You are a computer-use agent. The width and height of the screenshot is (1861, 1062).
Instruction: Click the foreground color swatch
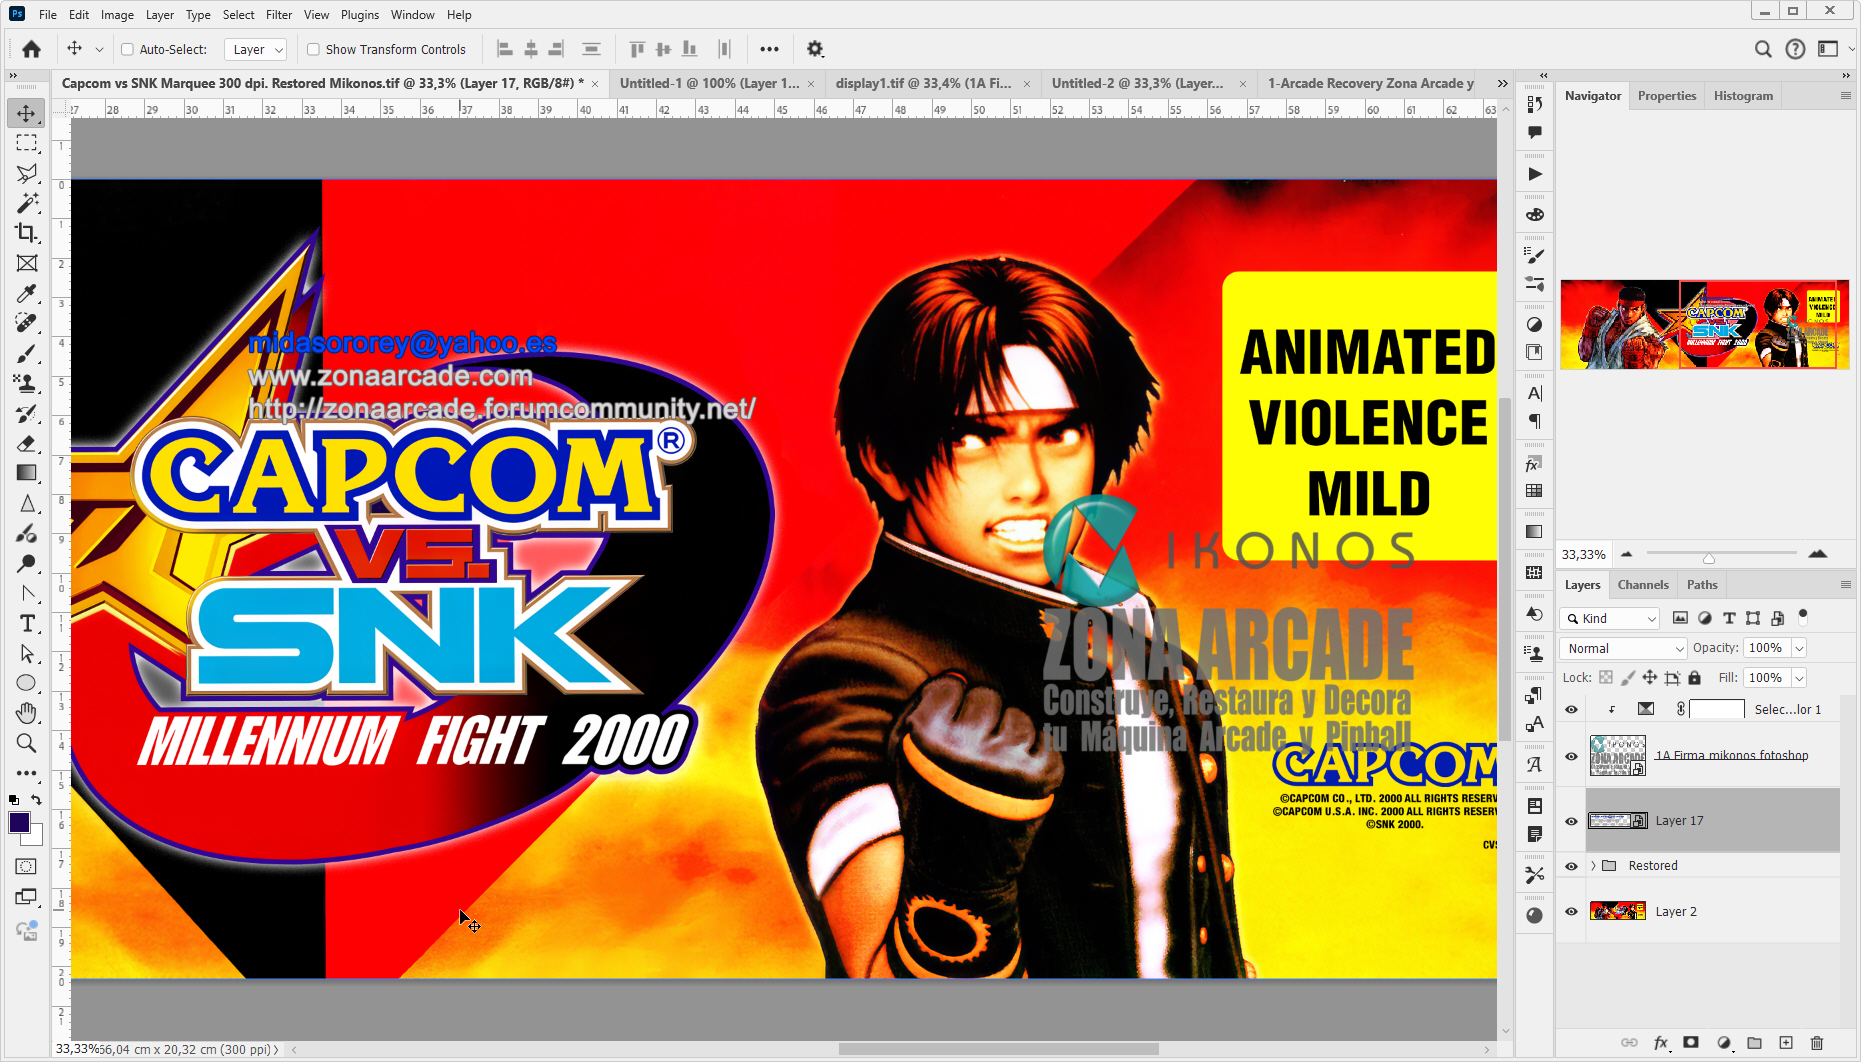tap(19, 823)
